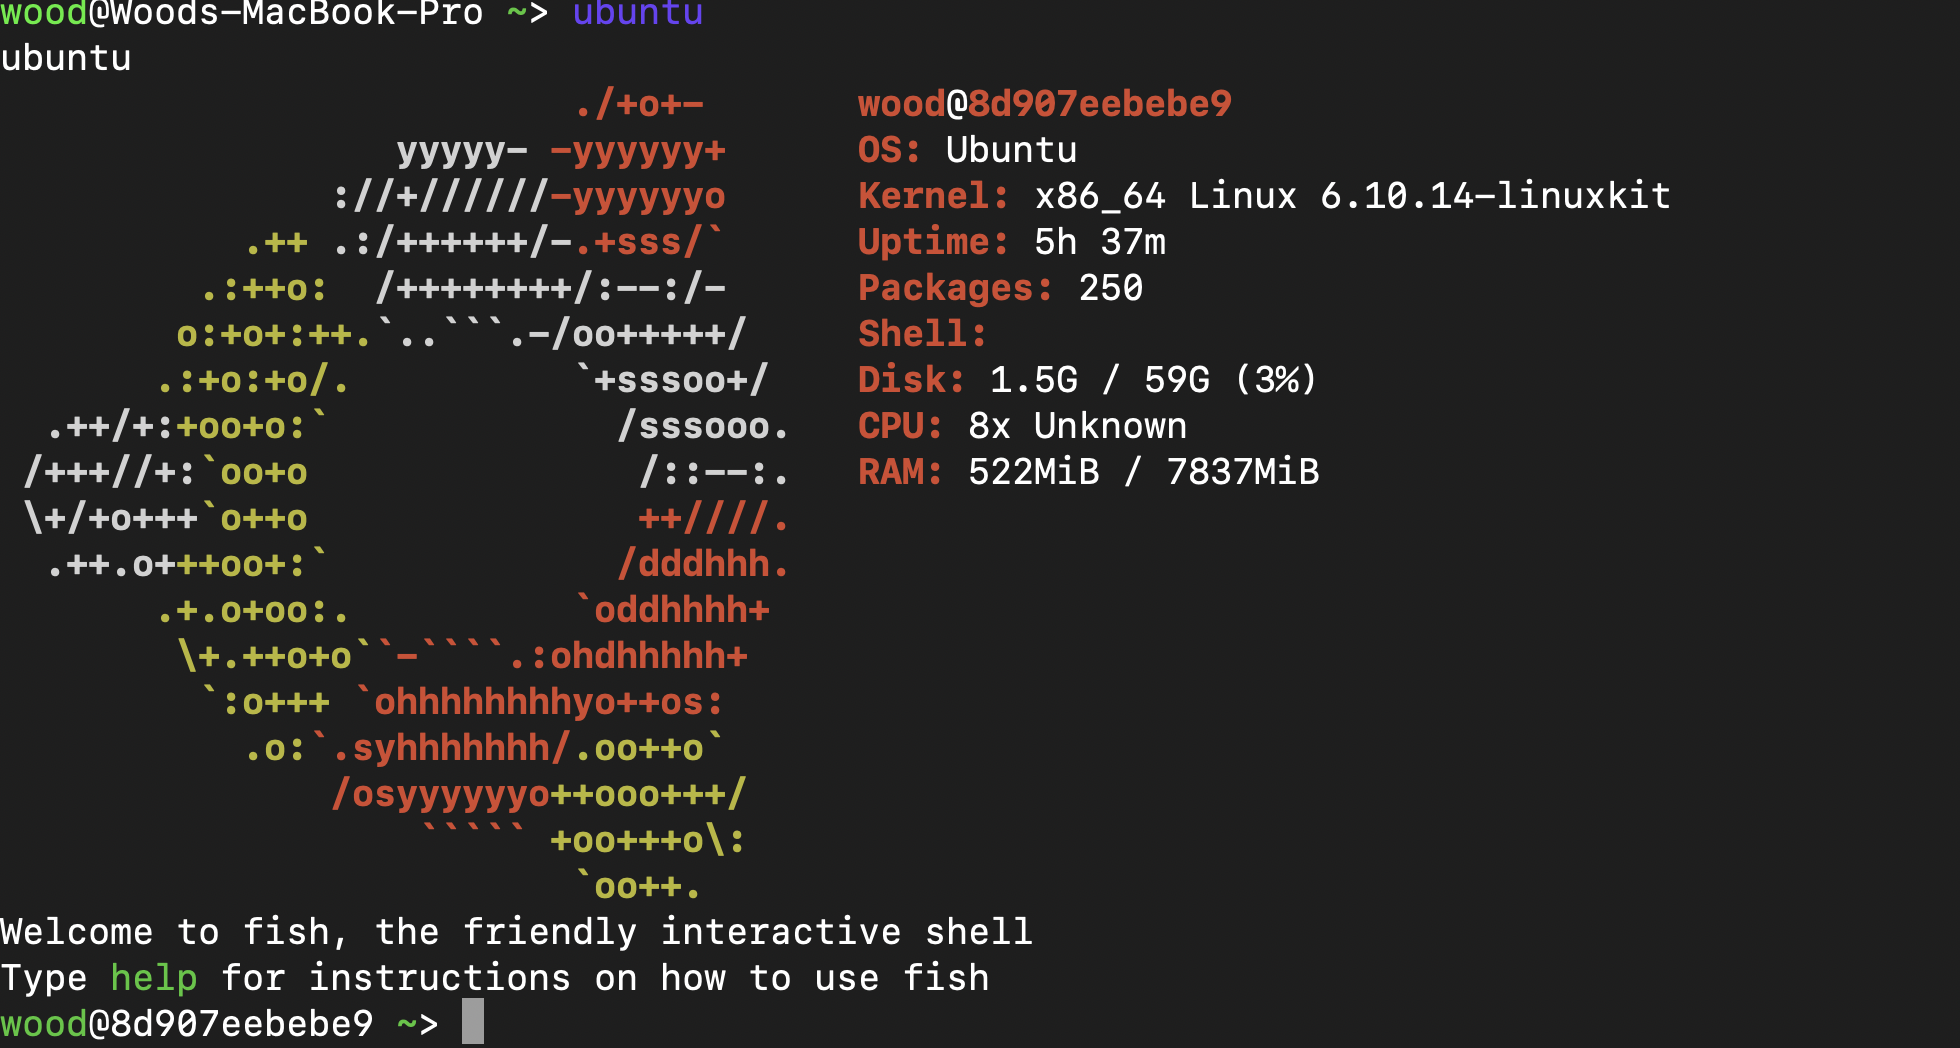1960x1048 pixels.
Task: Click the "7837MiB" total memory value
Action: click(1242, 472)
